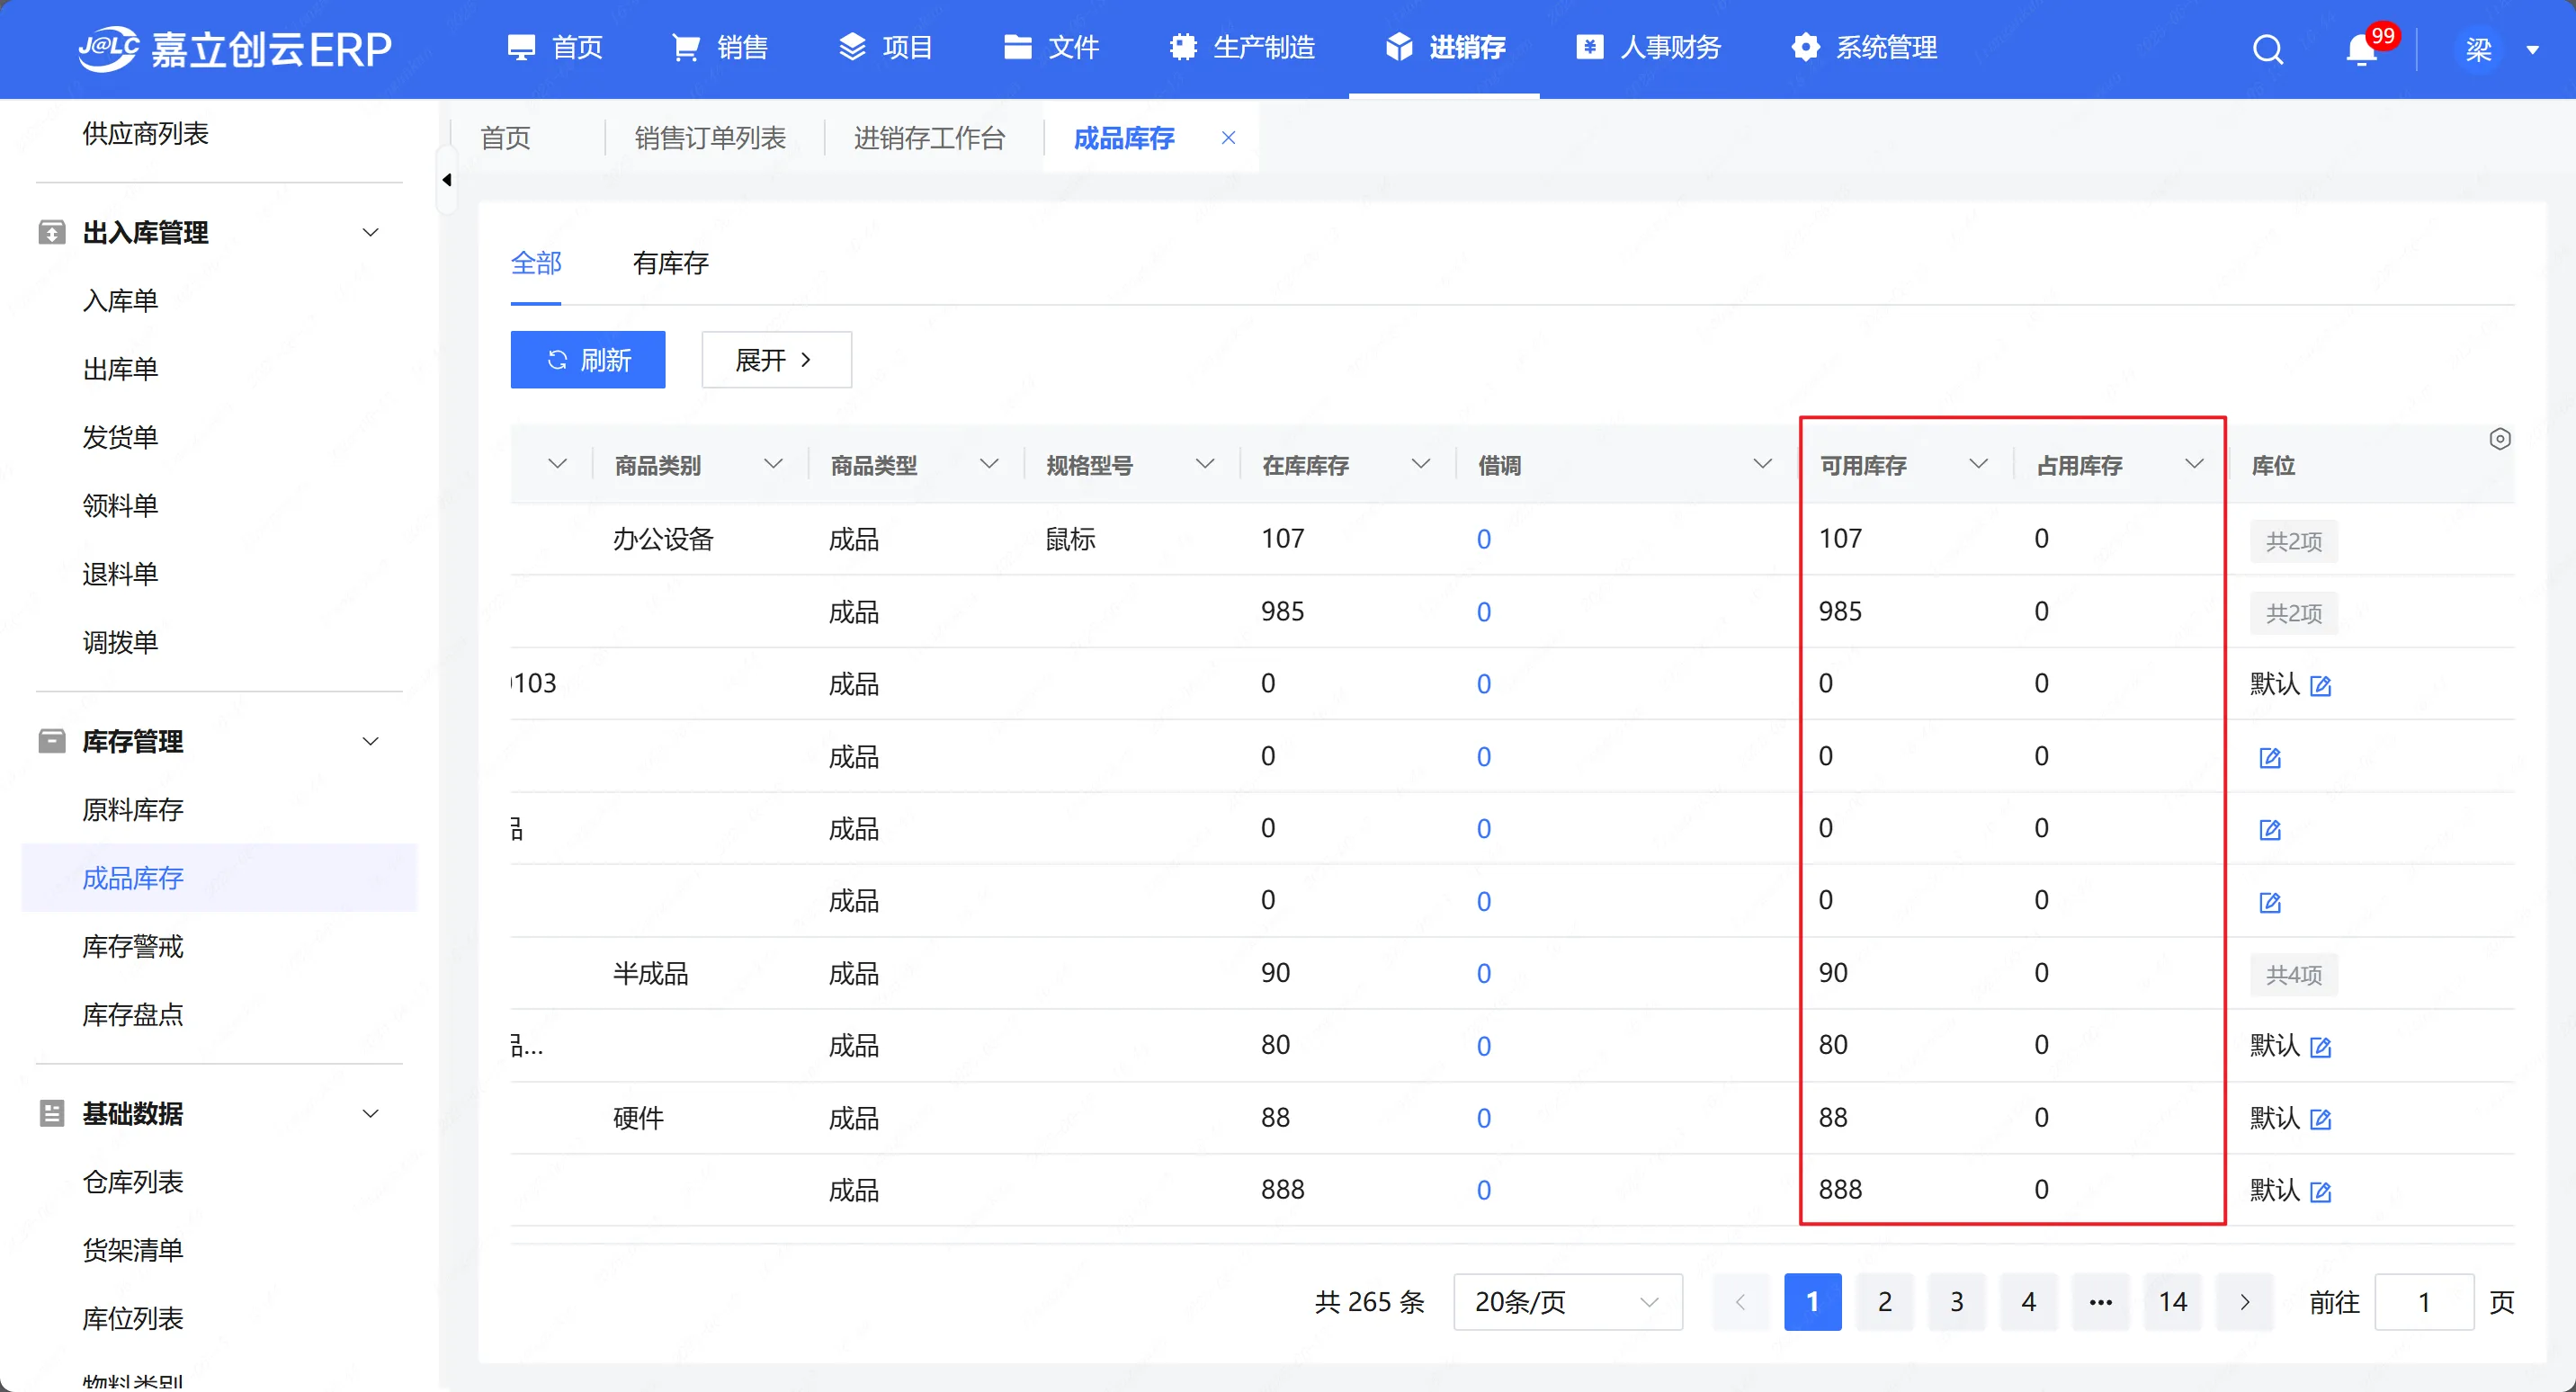Collapse the 库存管理 sidebar section
2576x1392 pixels.
[370, 742]
